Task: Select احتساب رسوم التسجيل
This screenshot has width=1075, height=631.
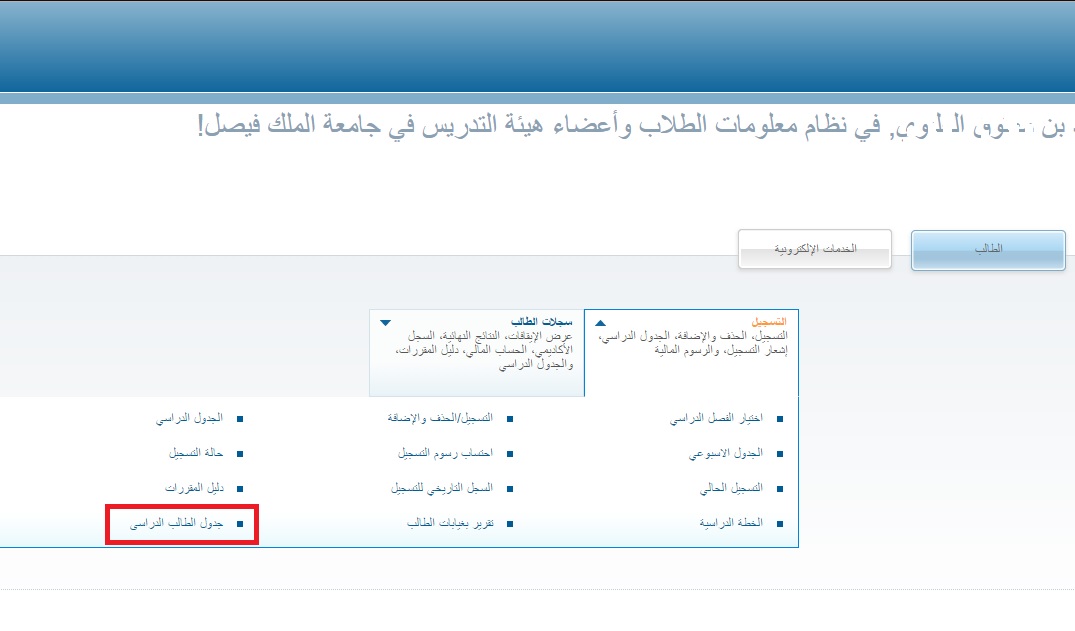Action: [x=446, y=453]
